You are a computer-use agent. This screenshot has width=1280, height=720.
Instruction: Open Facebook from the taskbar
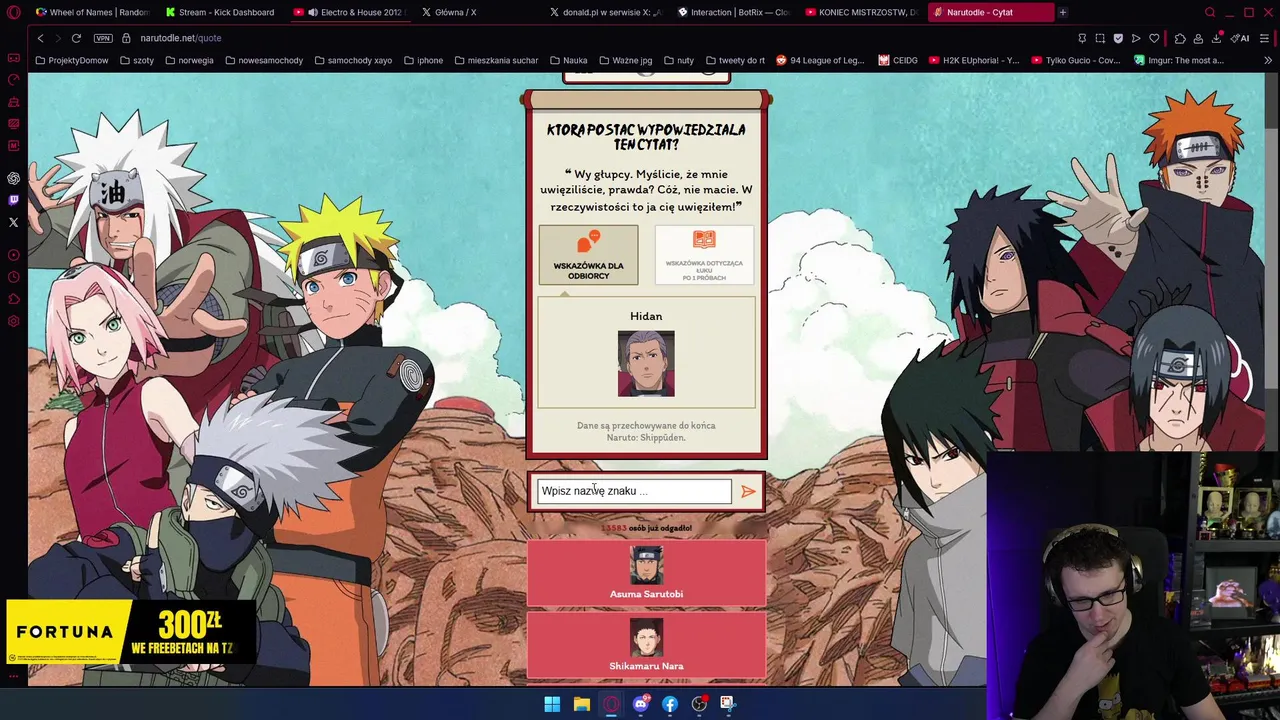(670, 704)
